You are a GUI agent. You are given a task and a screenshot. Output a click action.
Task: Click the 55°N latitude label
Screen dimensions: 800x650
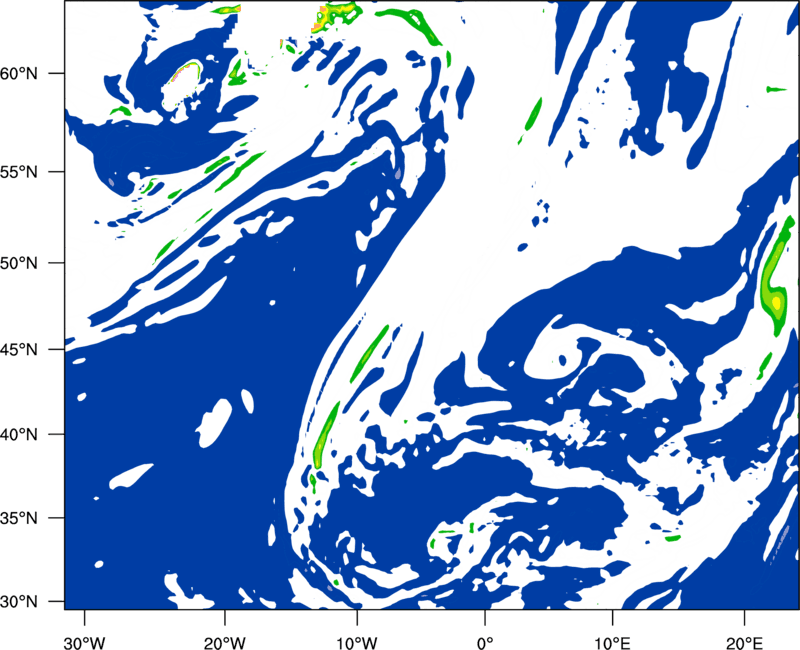(19, 172)
